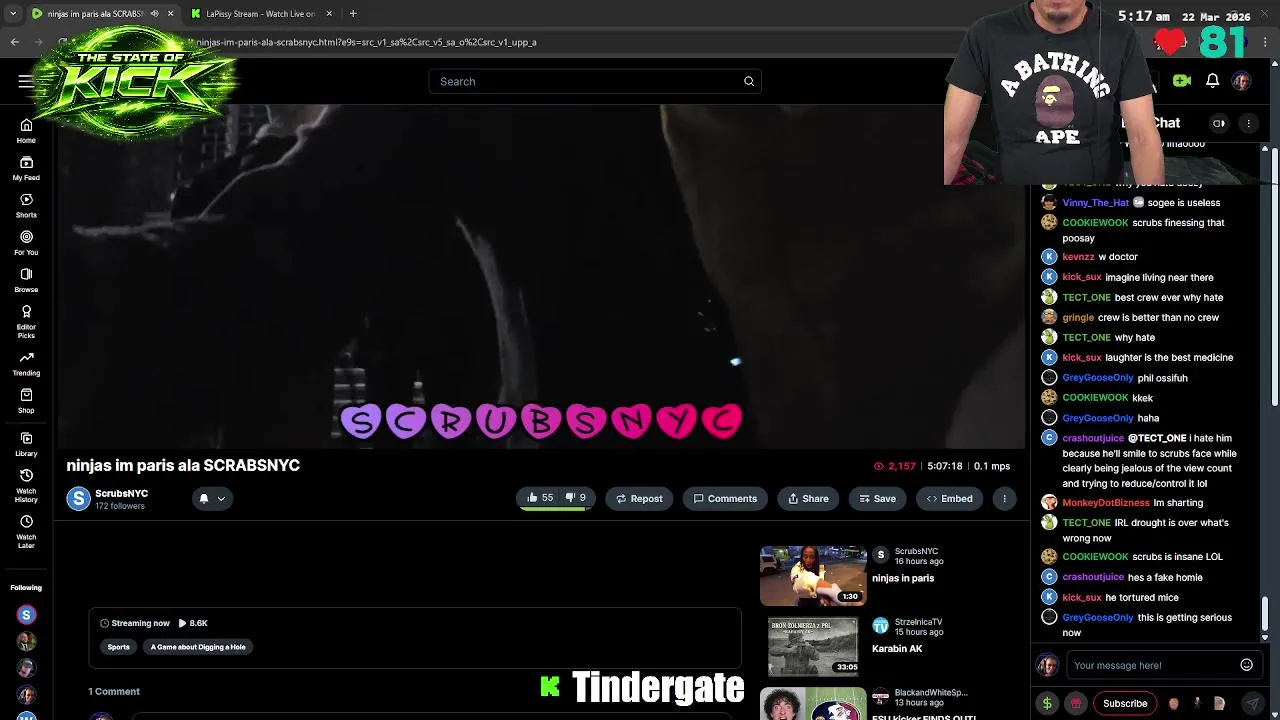Send the chat message with paper-plane icon
Image resolution: width=1280 pixels, height=720 pixels.
[1253, 703]
